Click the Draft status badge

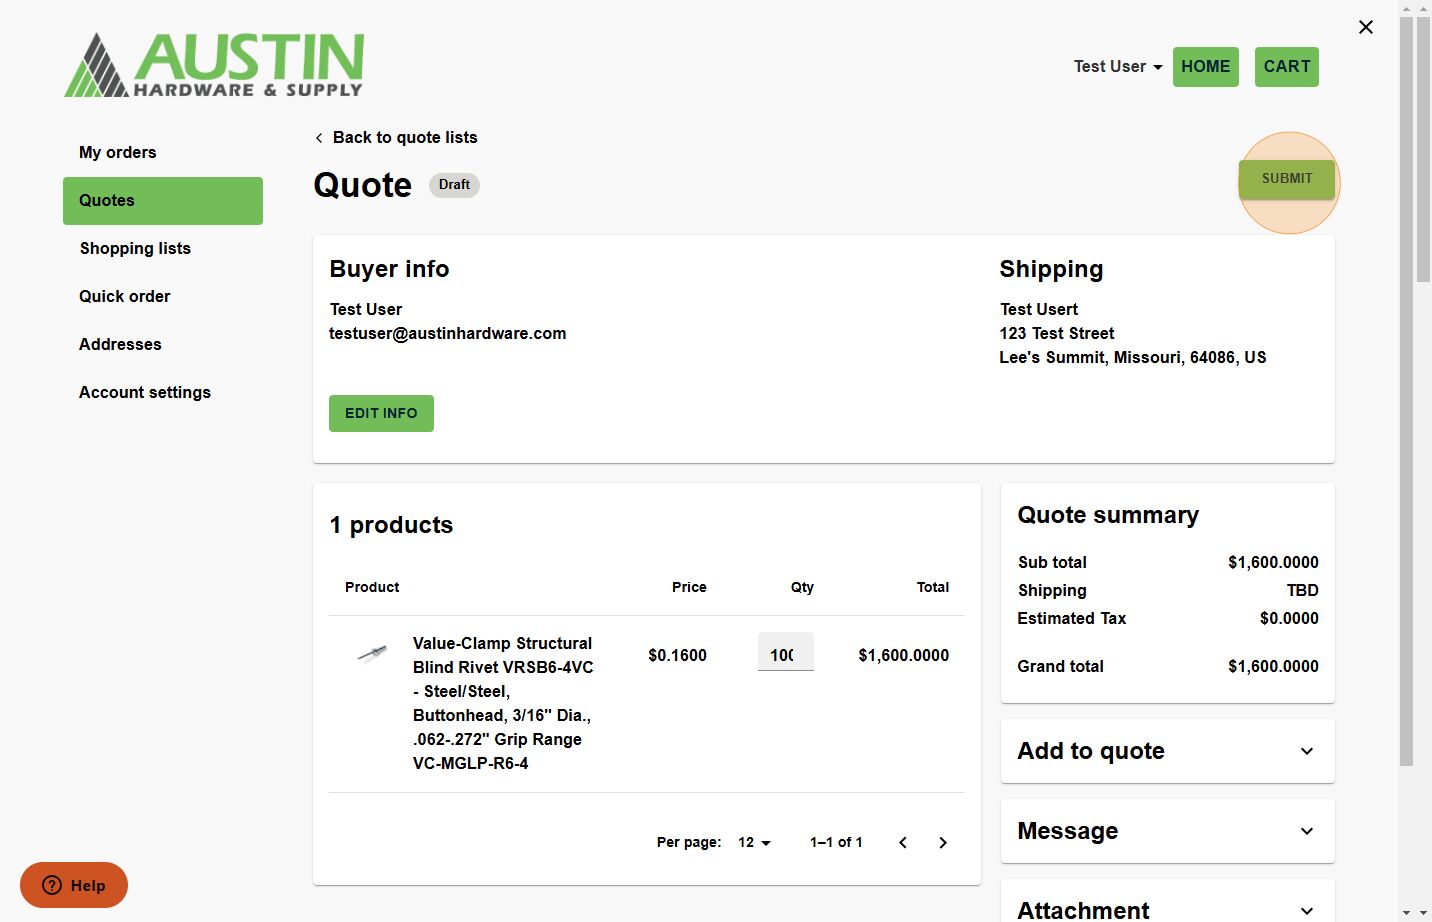pos(454,185)
